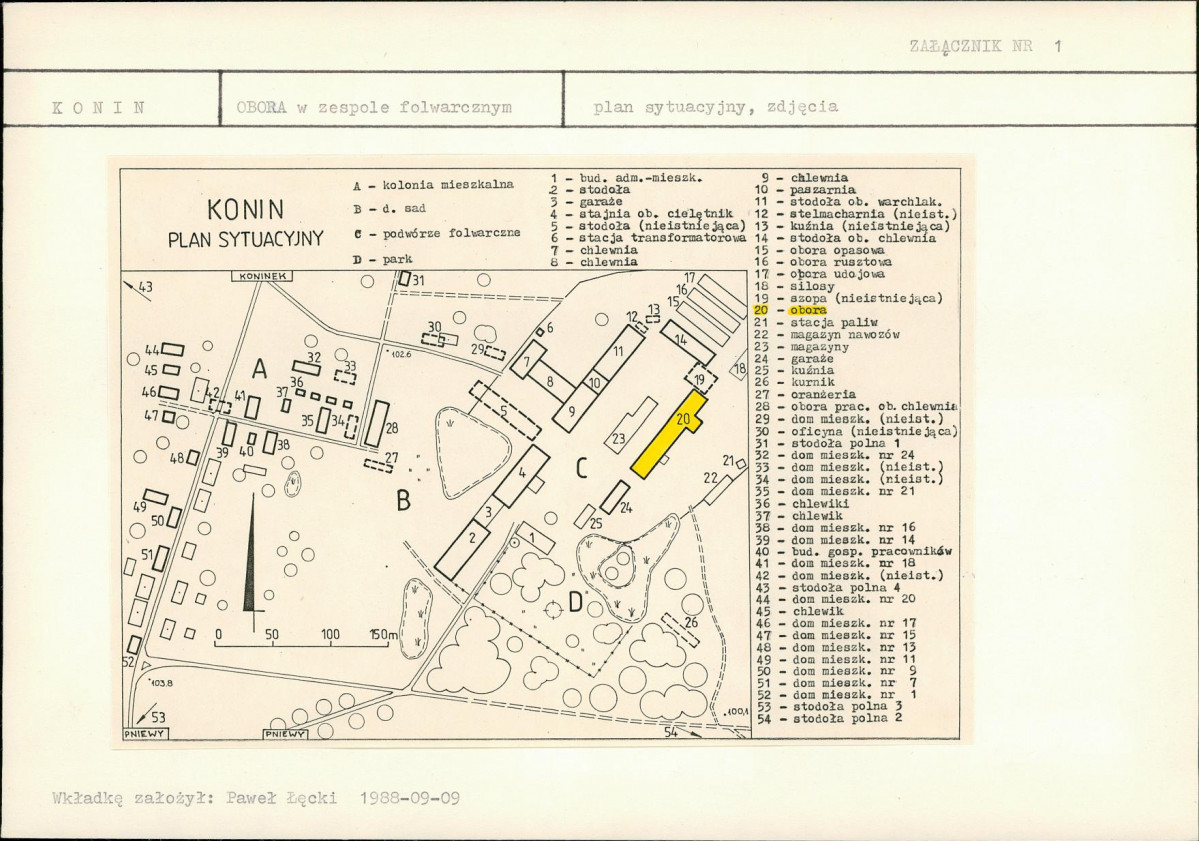The height and width of the screenshot is (841, 1199).
Task: Select the plan sytuacyjny, zdjęcia header
Action: click(x=716, y=107)
